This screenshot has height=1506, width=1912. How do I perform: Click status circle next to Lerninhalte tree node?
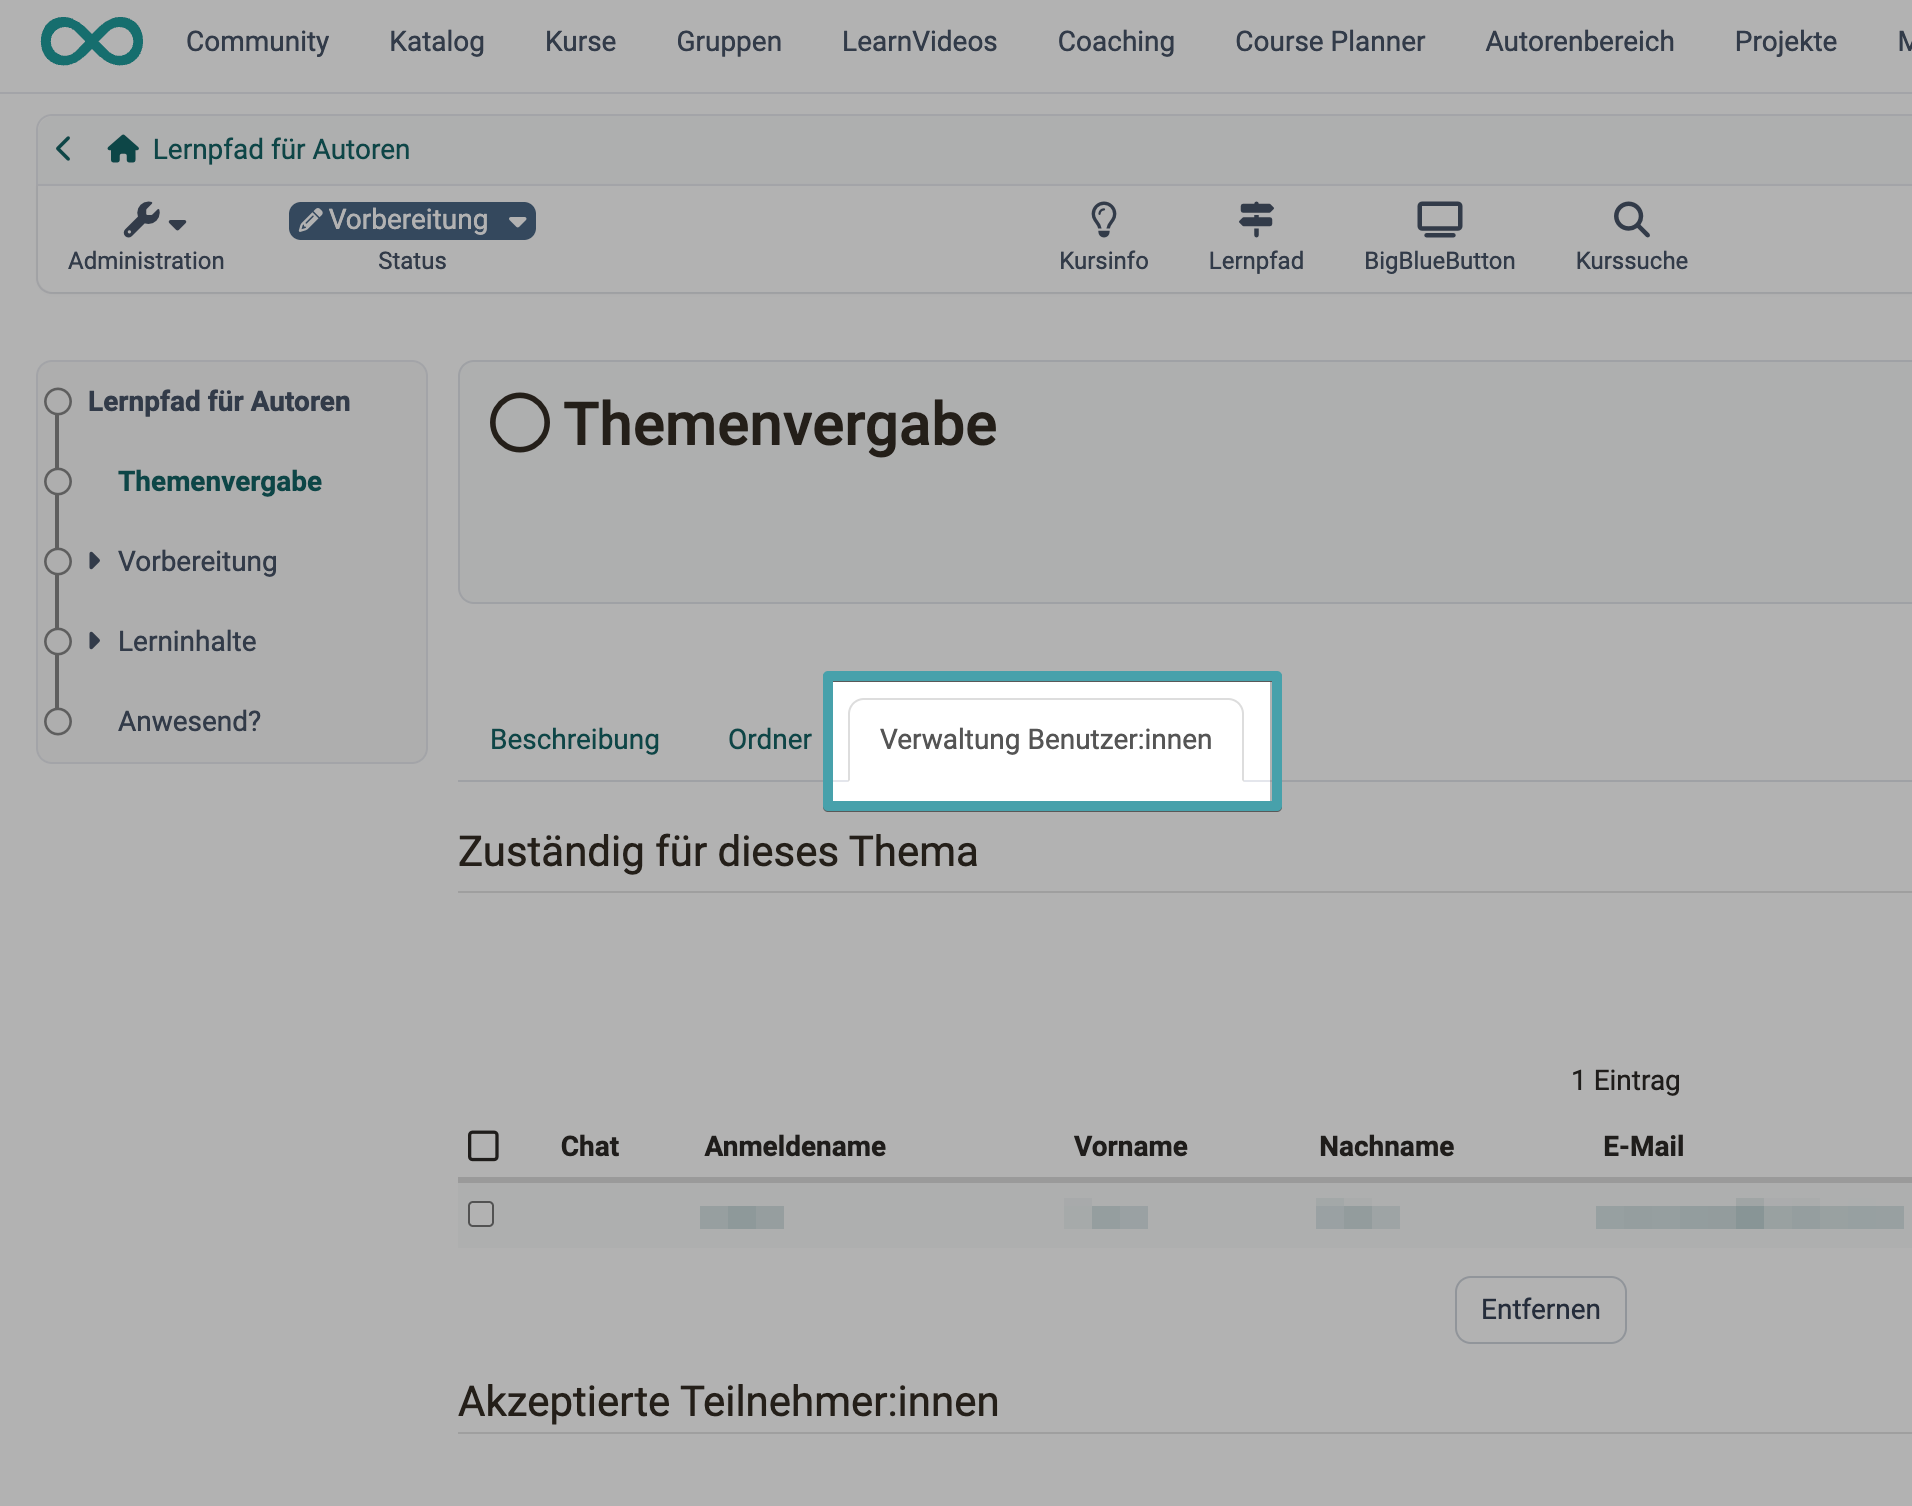coord(58,641)
